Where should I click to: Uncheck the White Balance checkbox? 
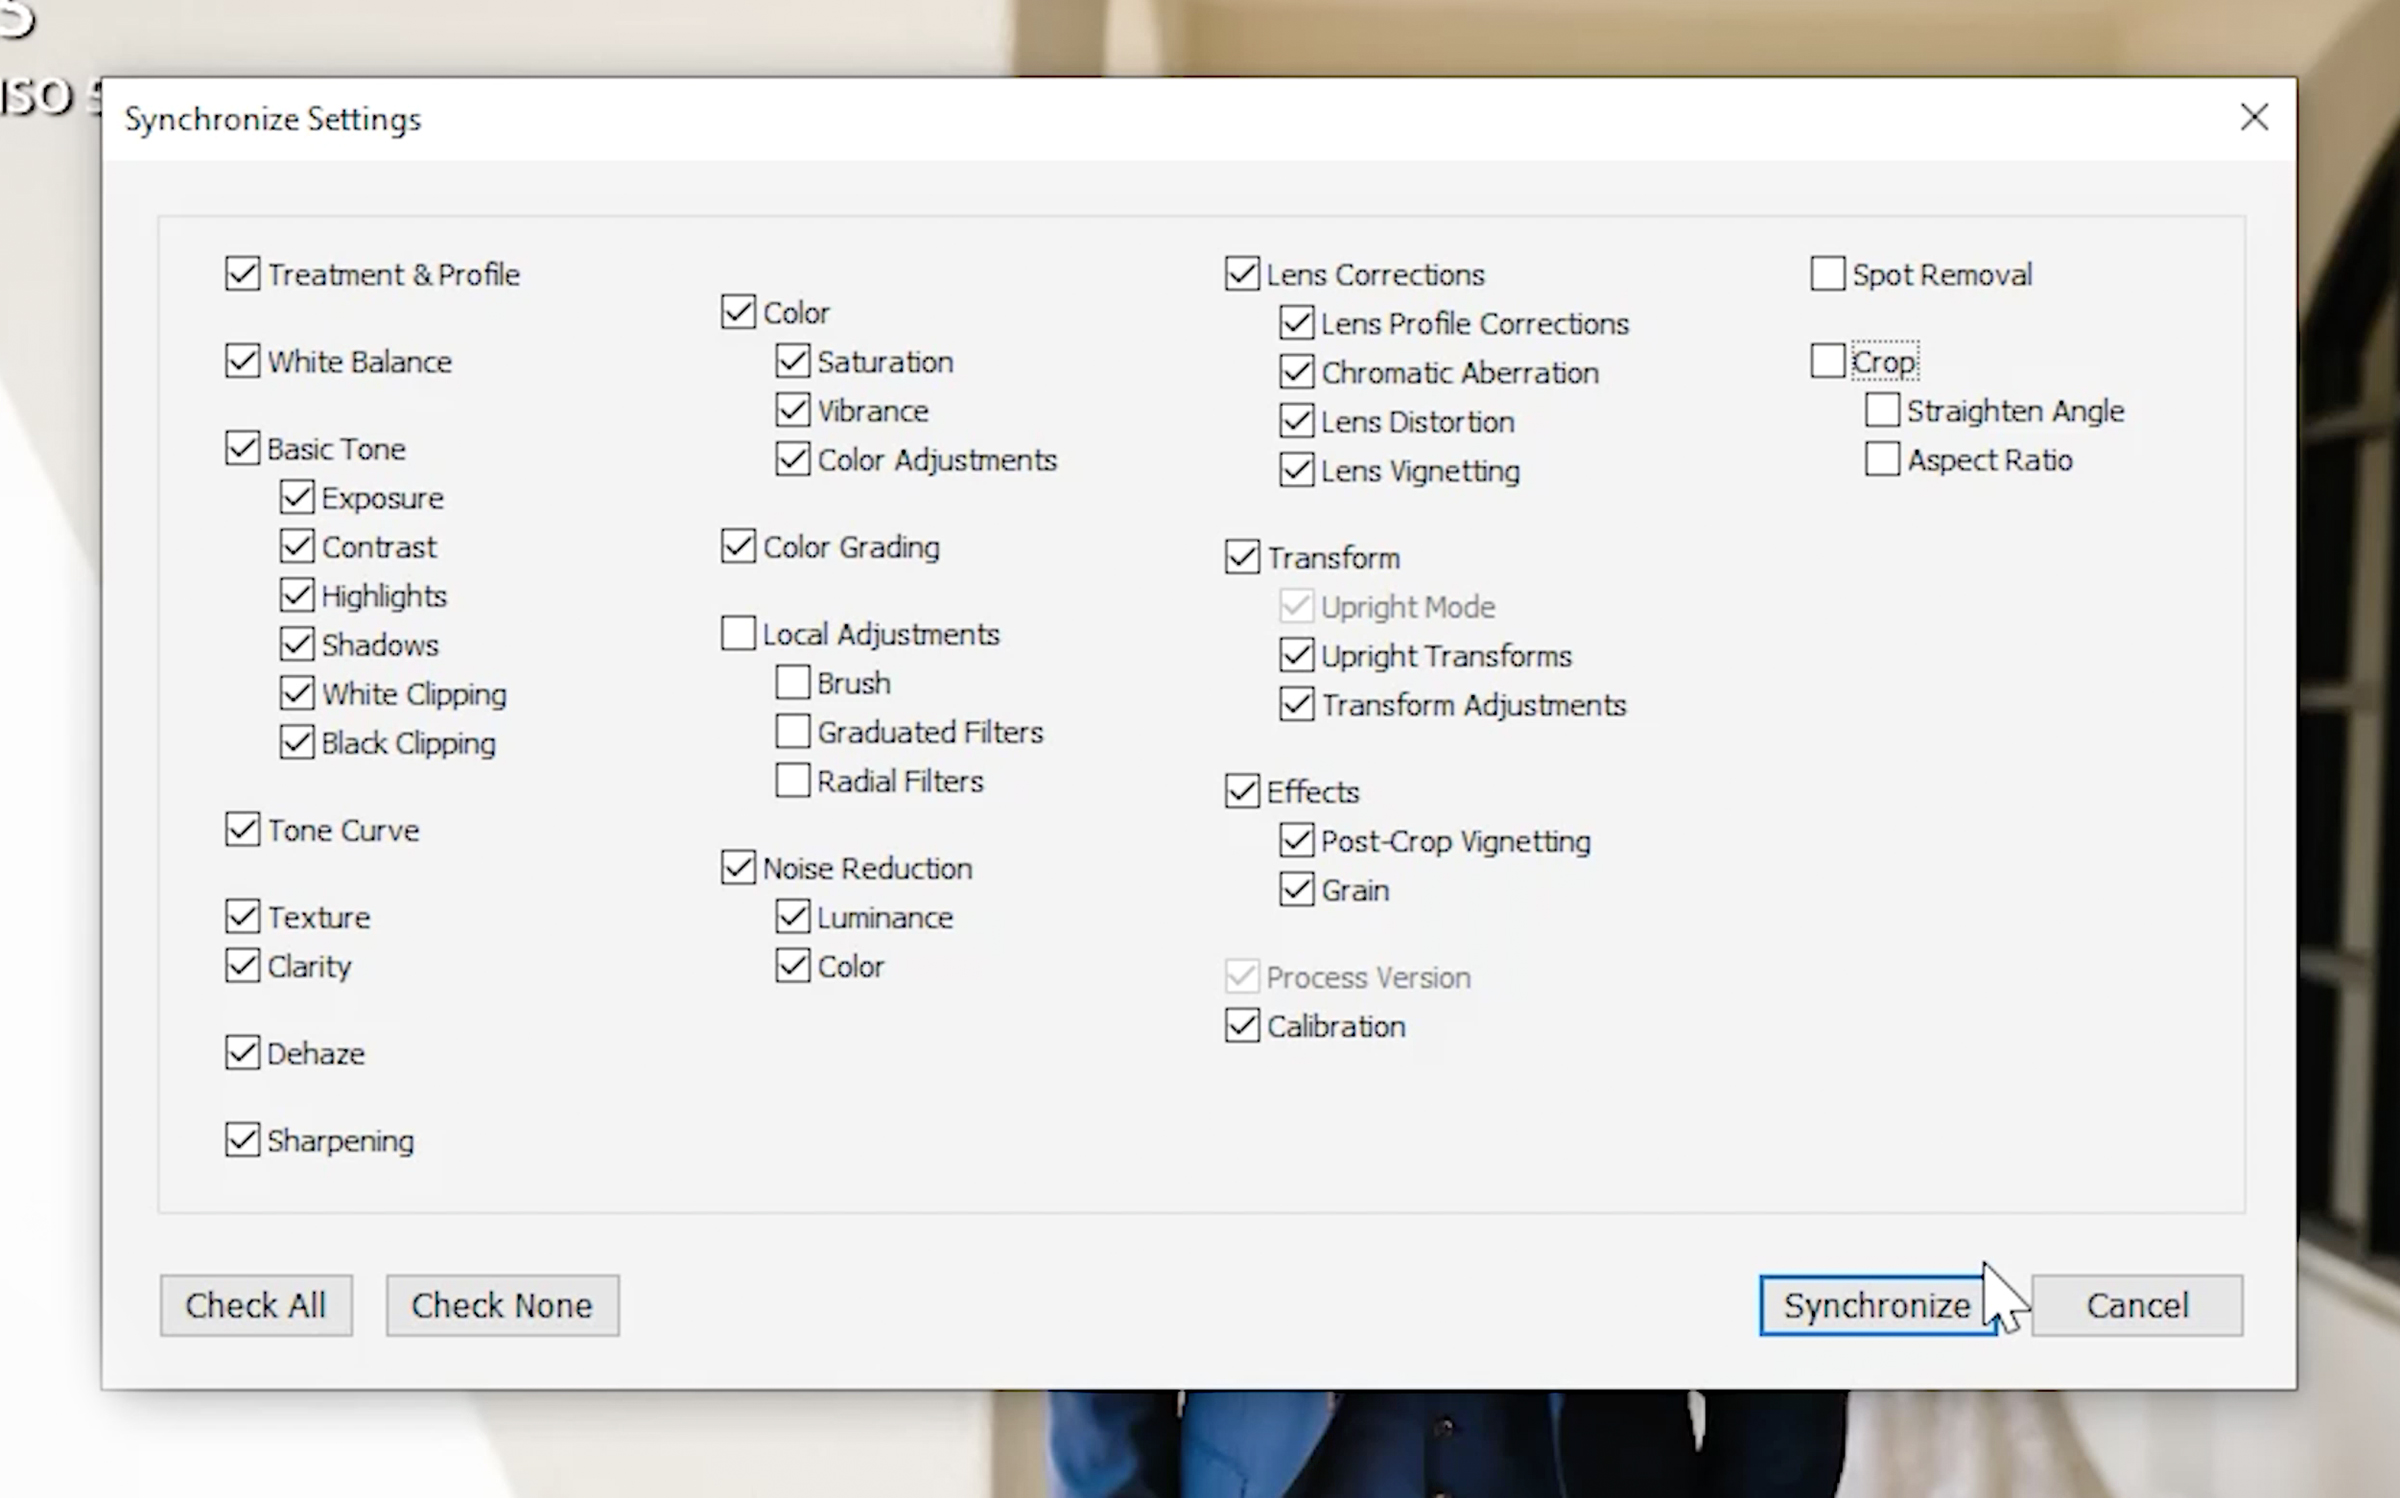[243, 361]
